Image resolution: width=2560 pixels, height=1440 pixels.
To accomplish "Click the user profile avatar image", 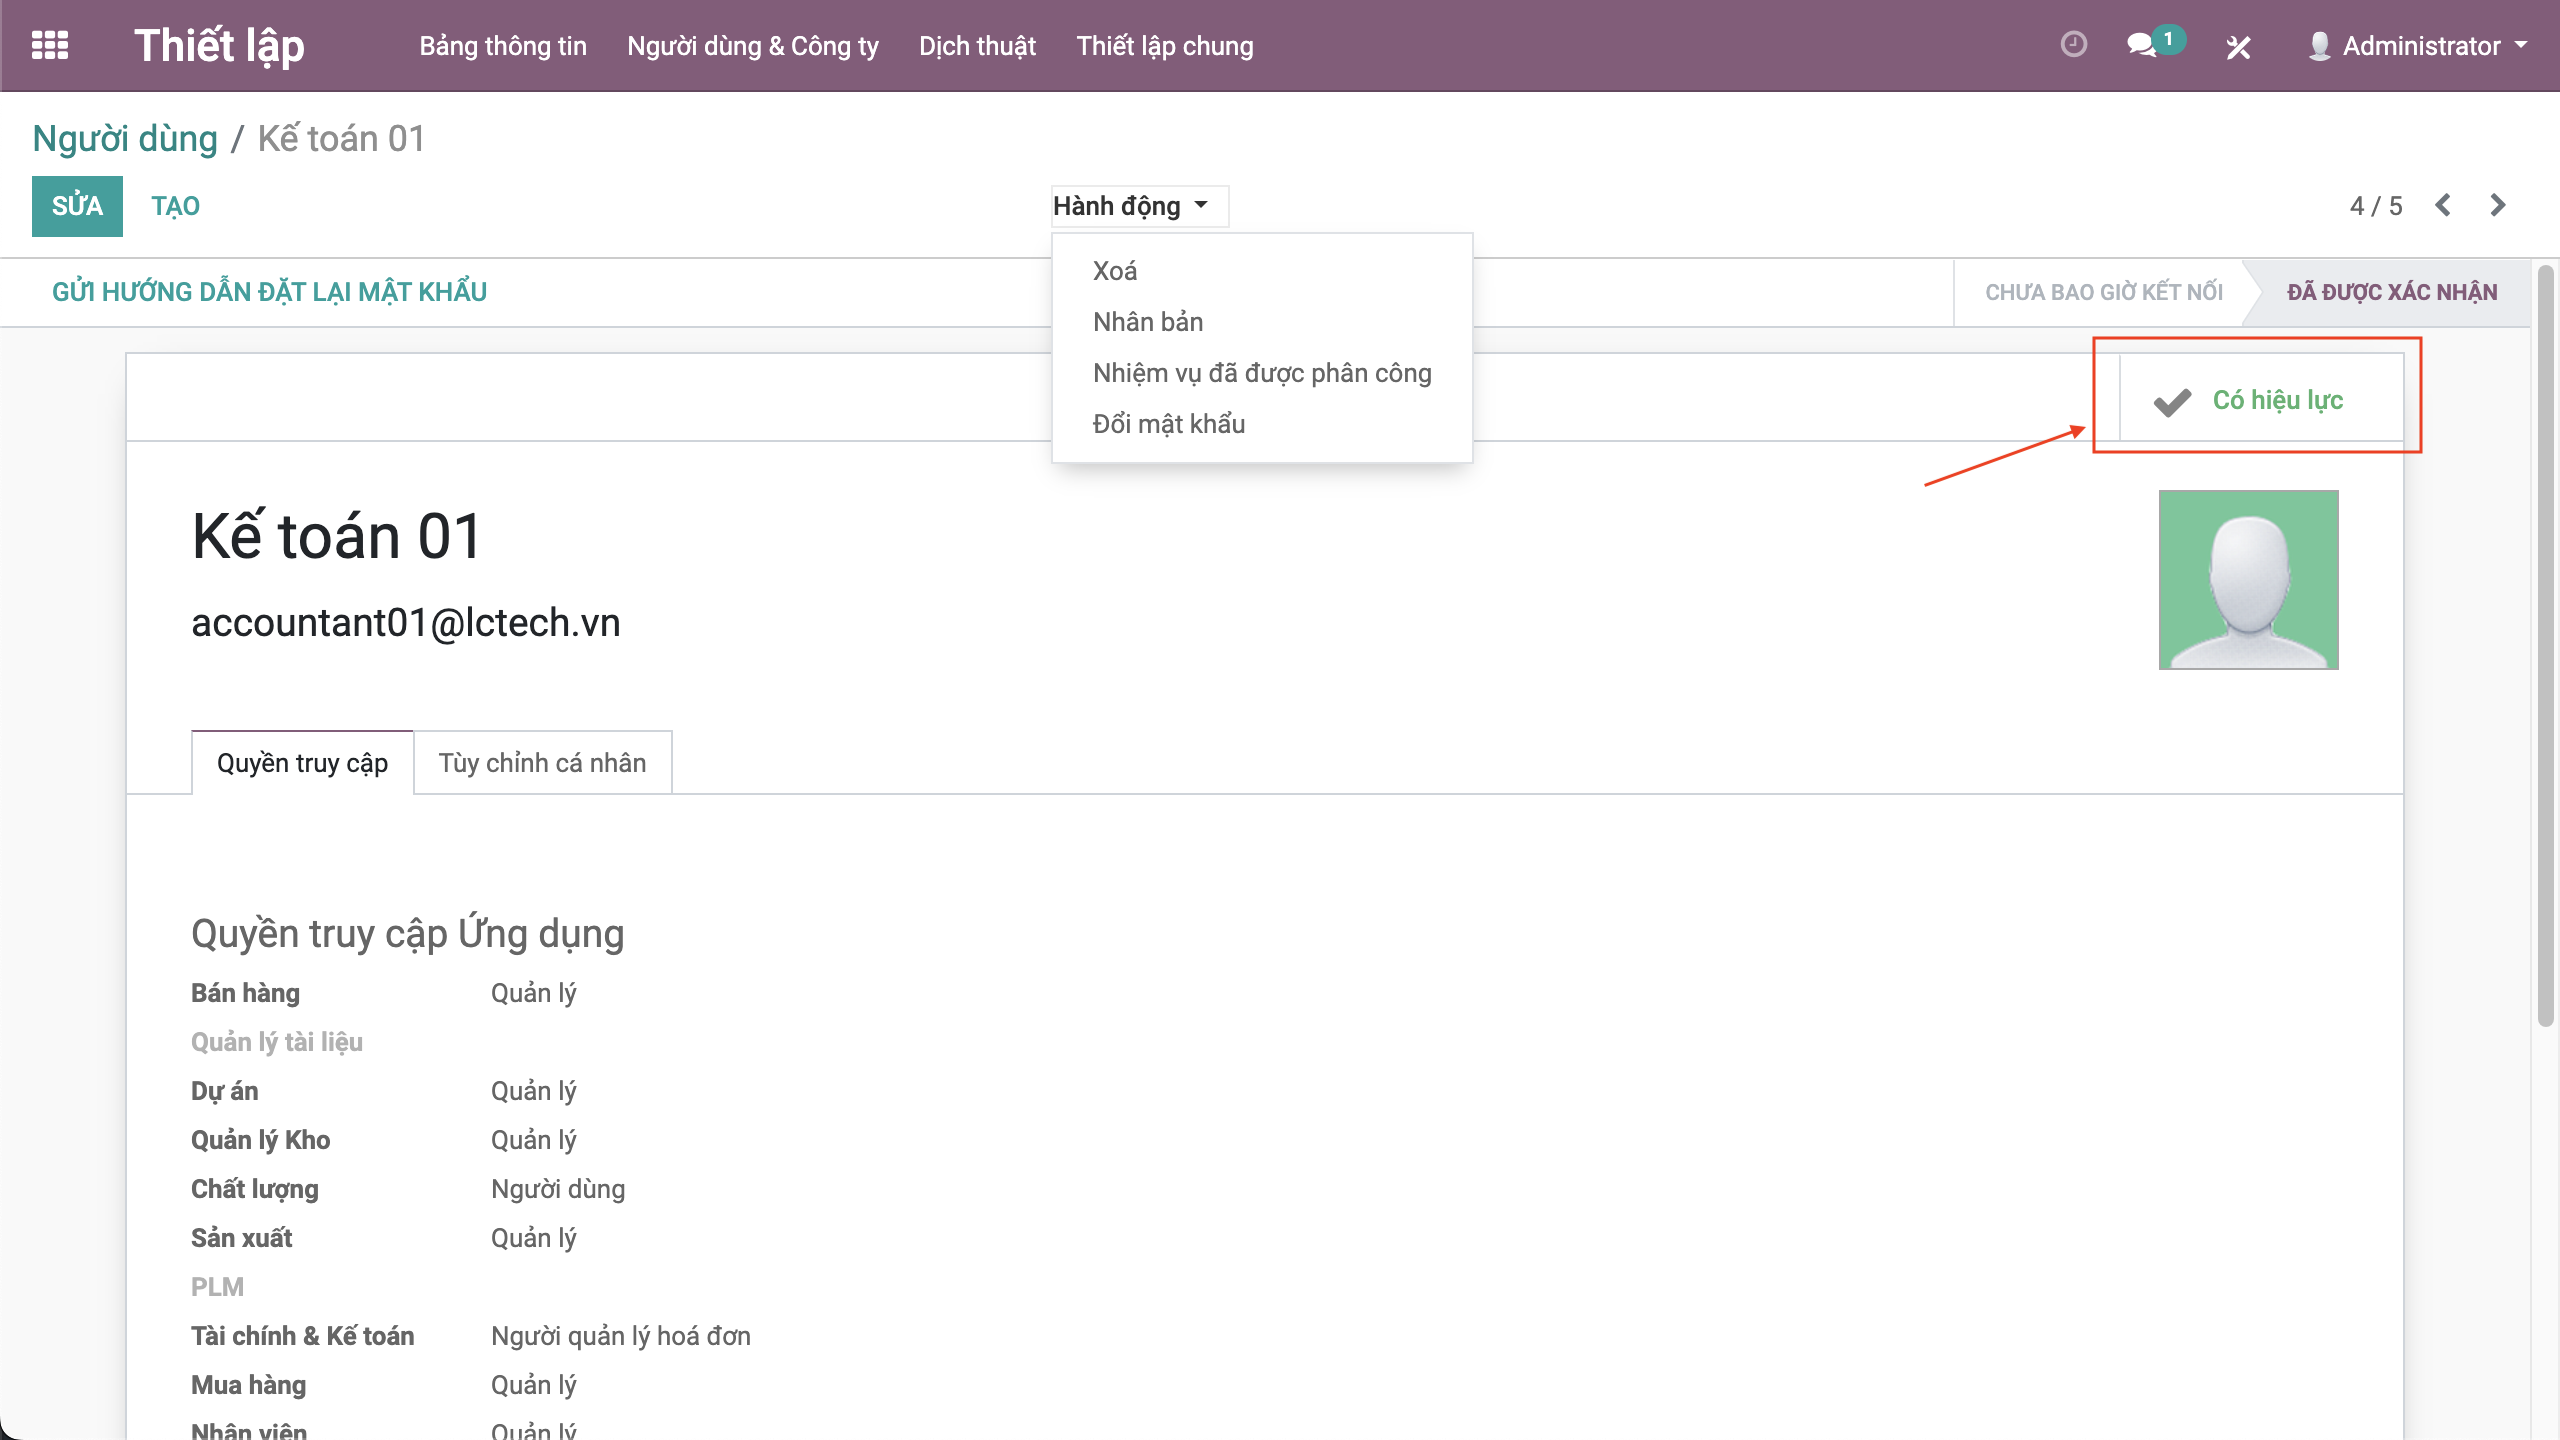I will point(2248,579).
